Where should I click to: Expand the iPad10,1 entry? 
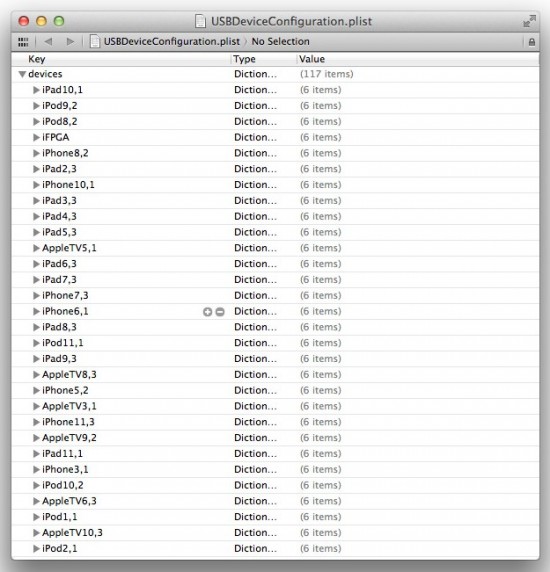(x=36, y=90)
